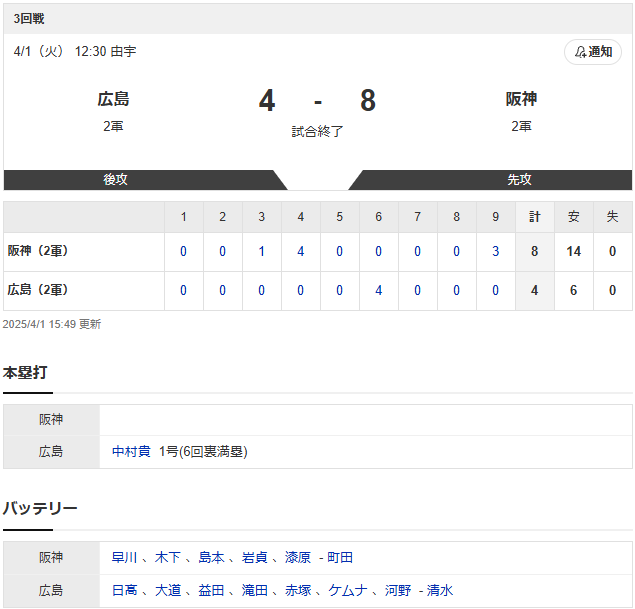This screenshot has width=635, height=609.
Task: Open 広島 6th inning score 4
Action: coord(378,290)
